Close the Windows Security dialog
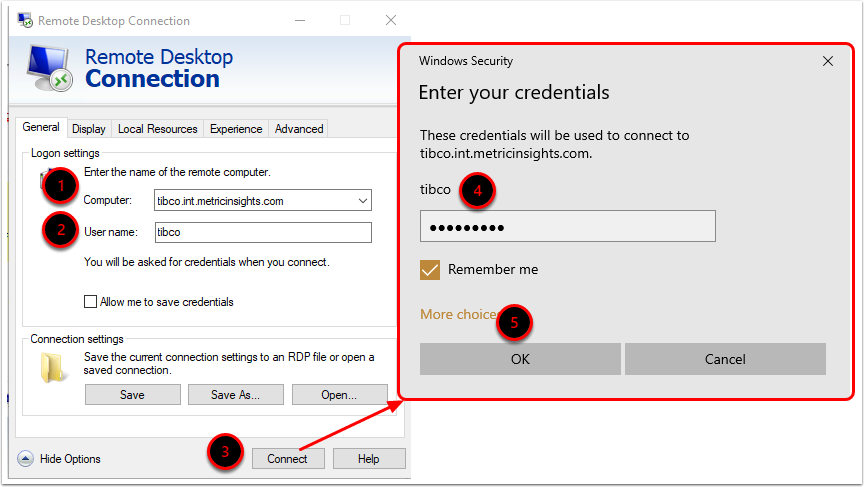 (828, 61)
